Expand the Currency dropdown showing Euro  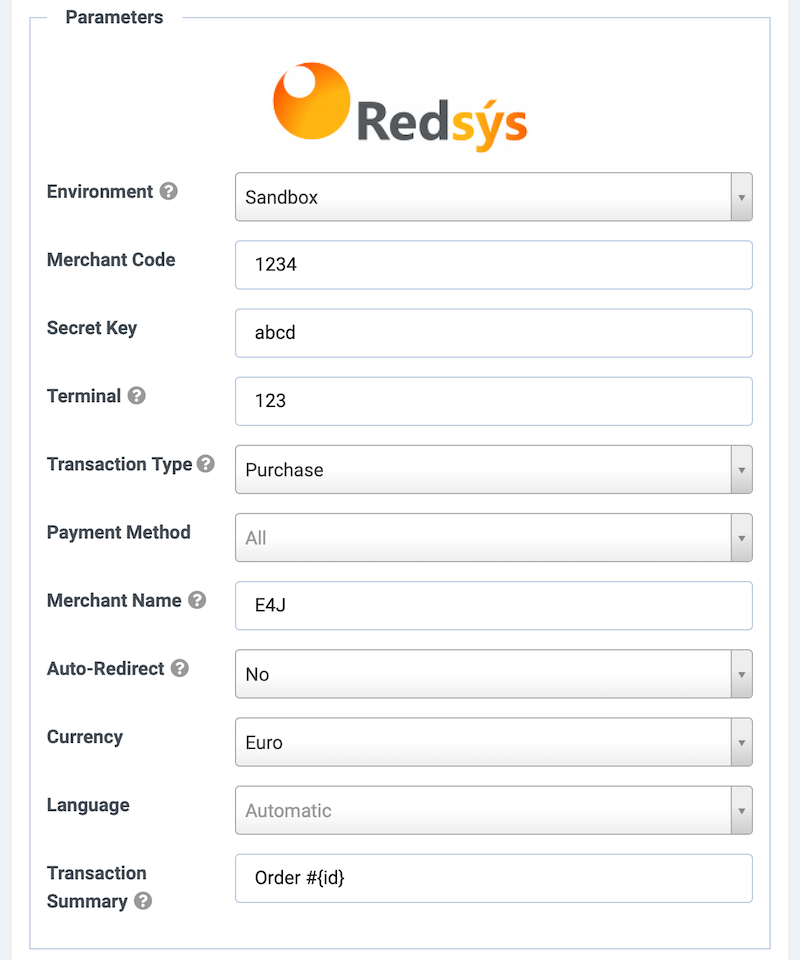pos(483,741)
